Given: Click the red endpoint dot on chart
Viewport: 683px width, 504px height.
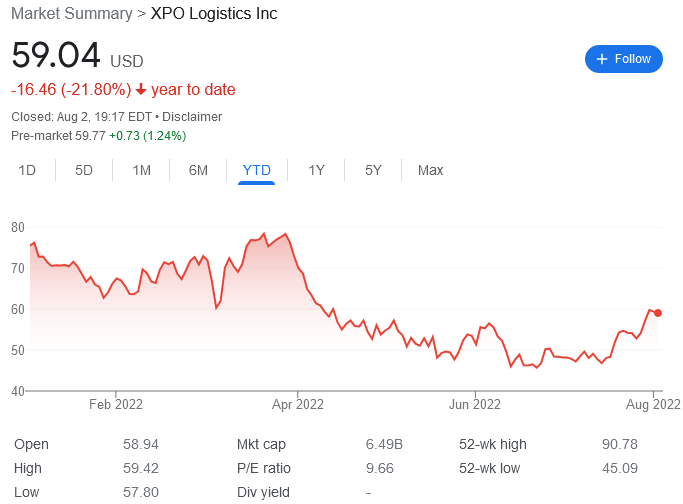Looking at the screenshot, I should click(x=658, y=313).
